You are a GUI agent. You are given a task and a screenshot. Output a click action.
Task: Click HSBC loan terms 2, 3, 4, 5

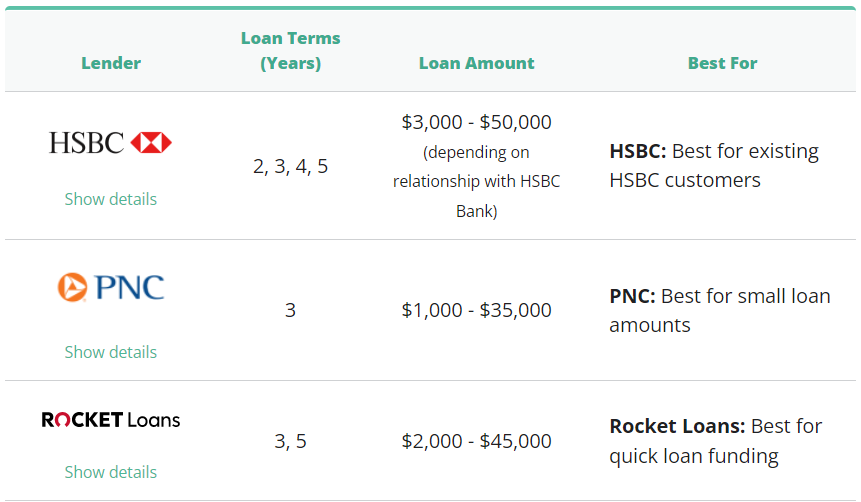290,166
